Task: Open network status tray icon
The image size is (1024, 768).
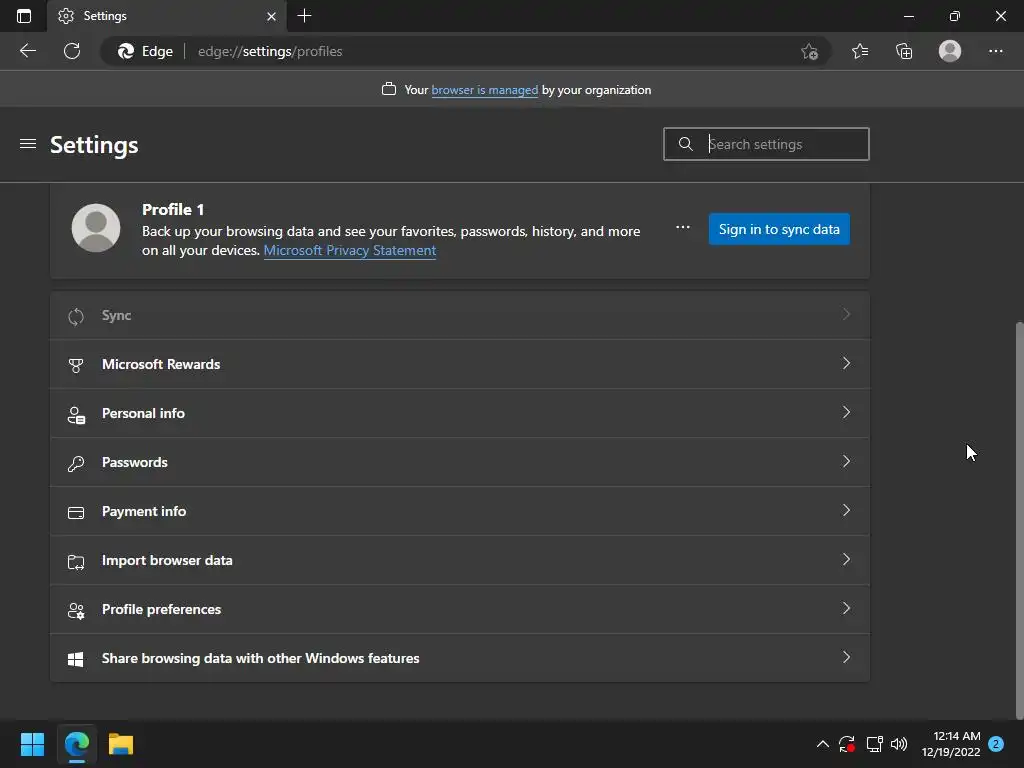Action: 874,744
